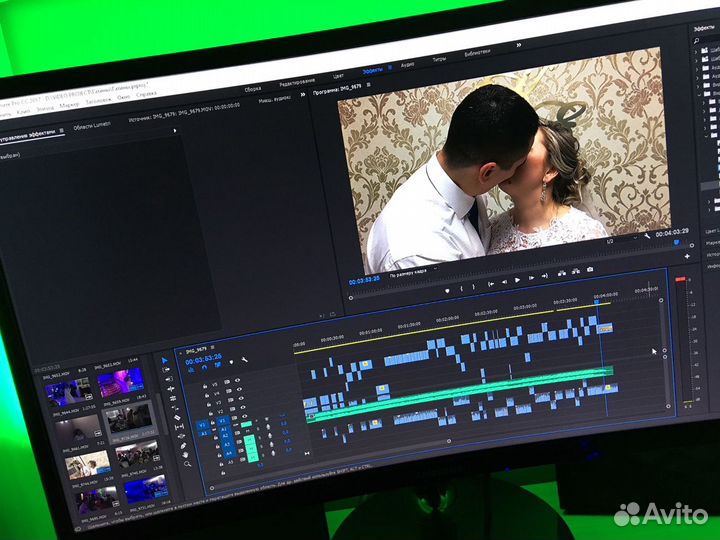Toggle A1 source patching button
The width and height of the screenshot is (720, 540).
[x=204, y=433]
